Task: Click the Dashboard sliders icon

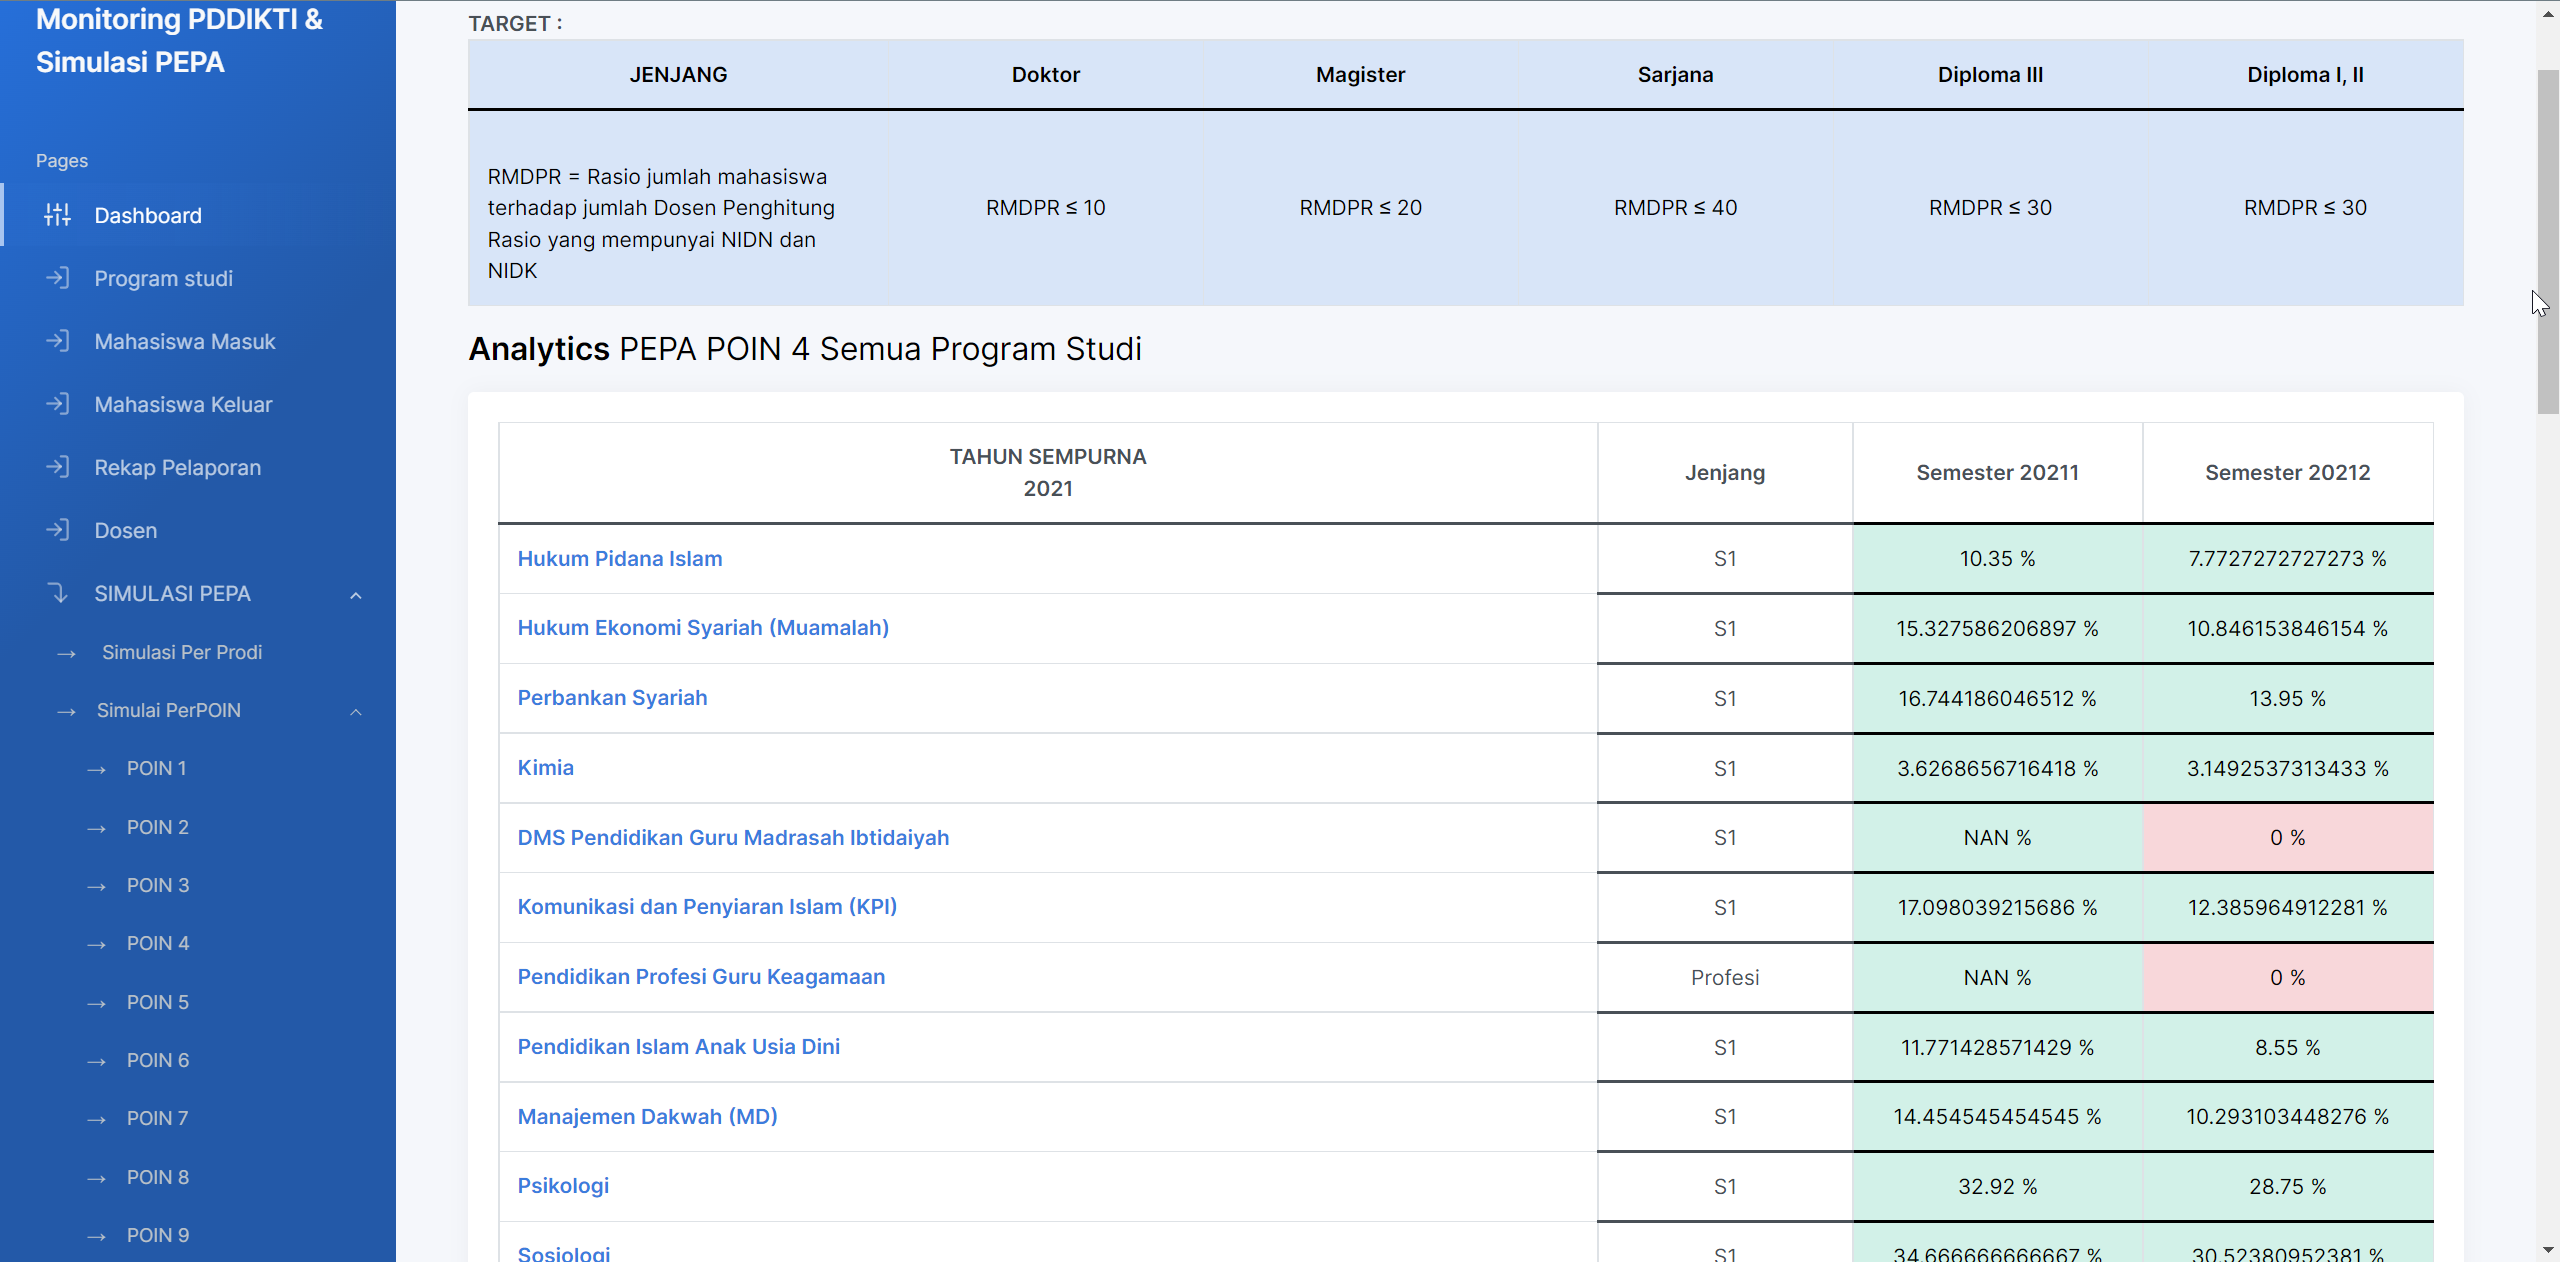Action: [x=57, y=215]
